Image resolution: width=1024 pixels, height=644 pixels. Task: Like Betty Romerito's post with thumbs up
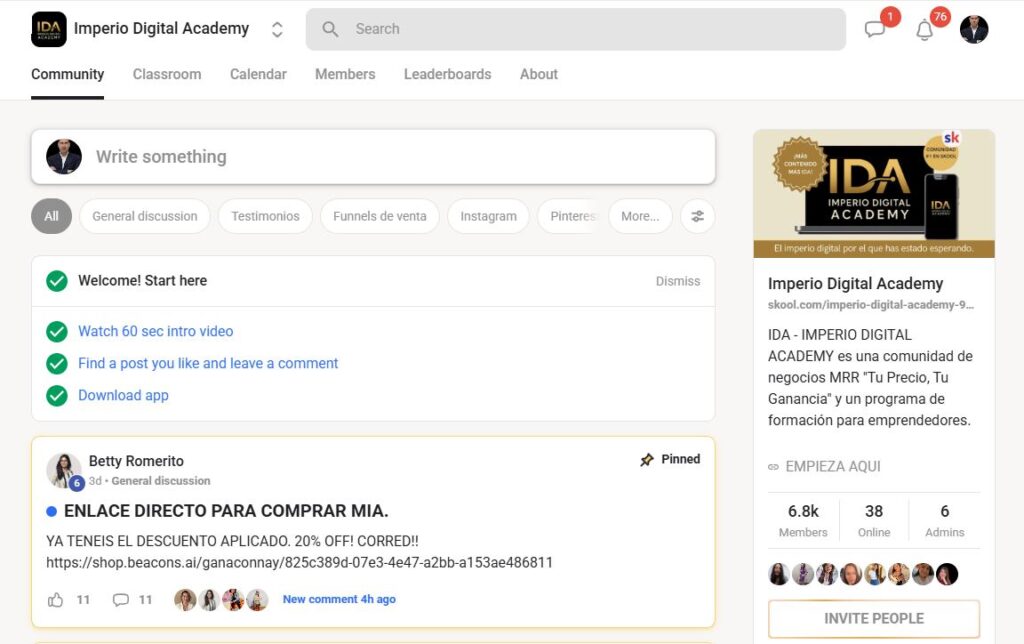(x=56, y=600)
